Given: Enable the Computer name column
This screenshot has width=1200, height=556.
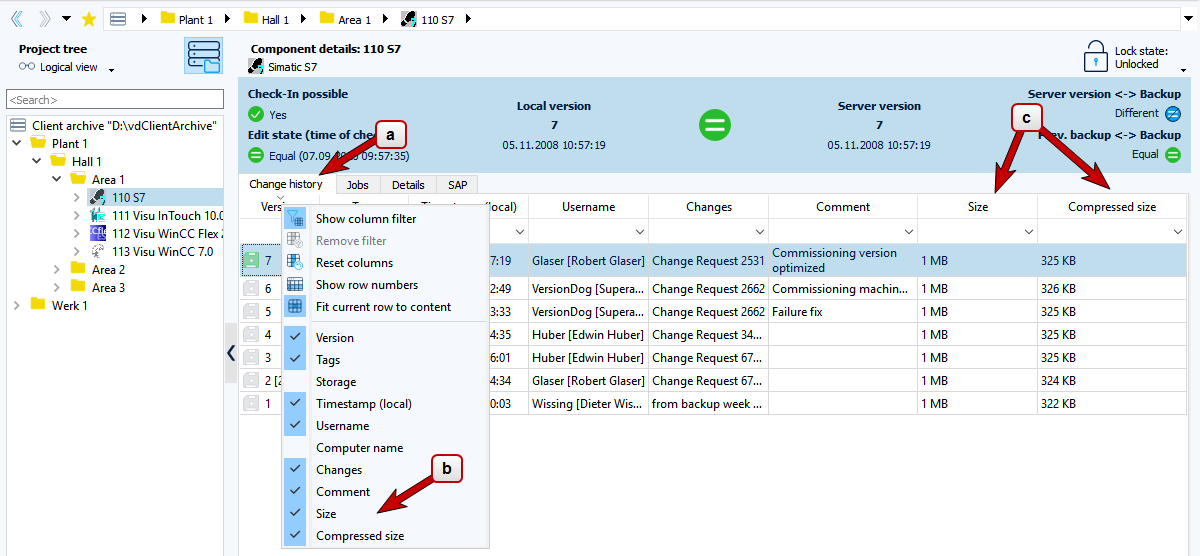Looking at the screenshot, I should click(359, 448).
